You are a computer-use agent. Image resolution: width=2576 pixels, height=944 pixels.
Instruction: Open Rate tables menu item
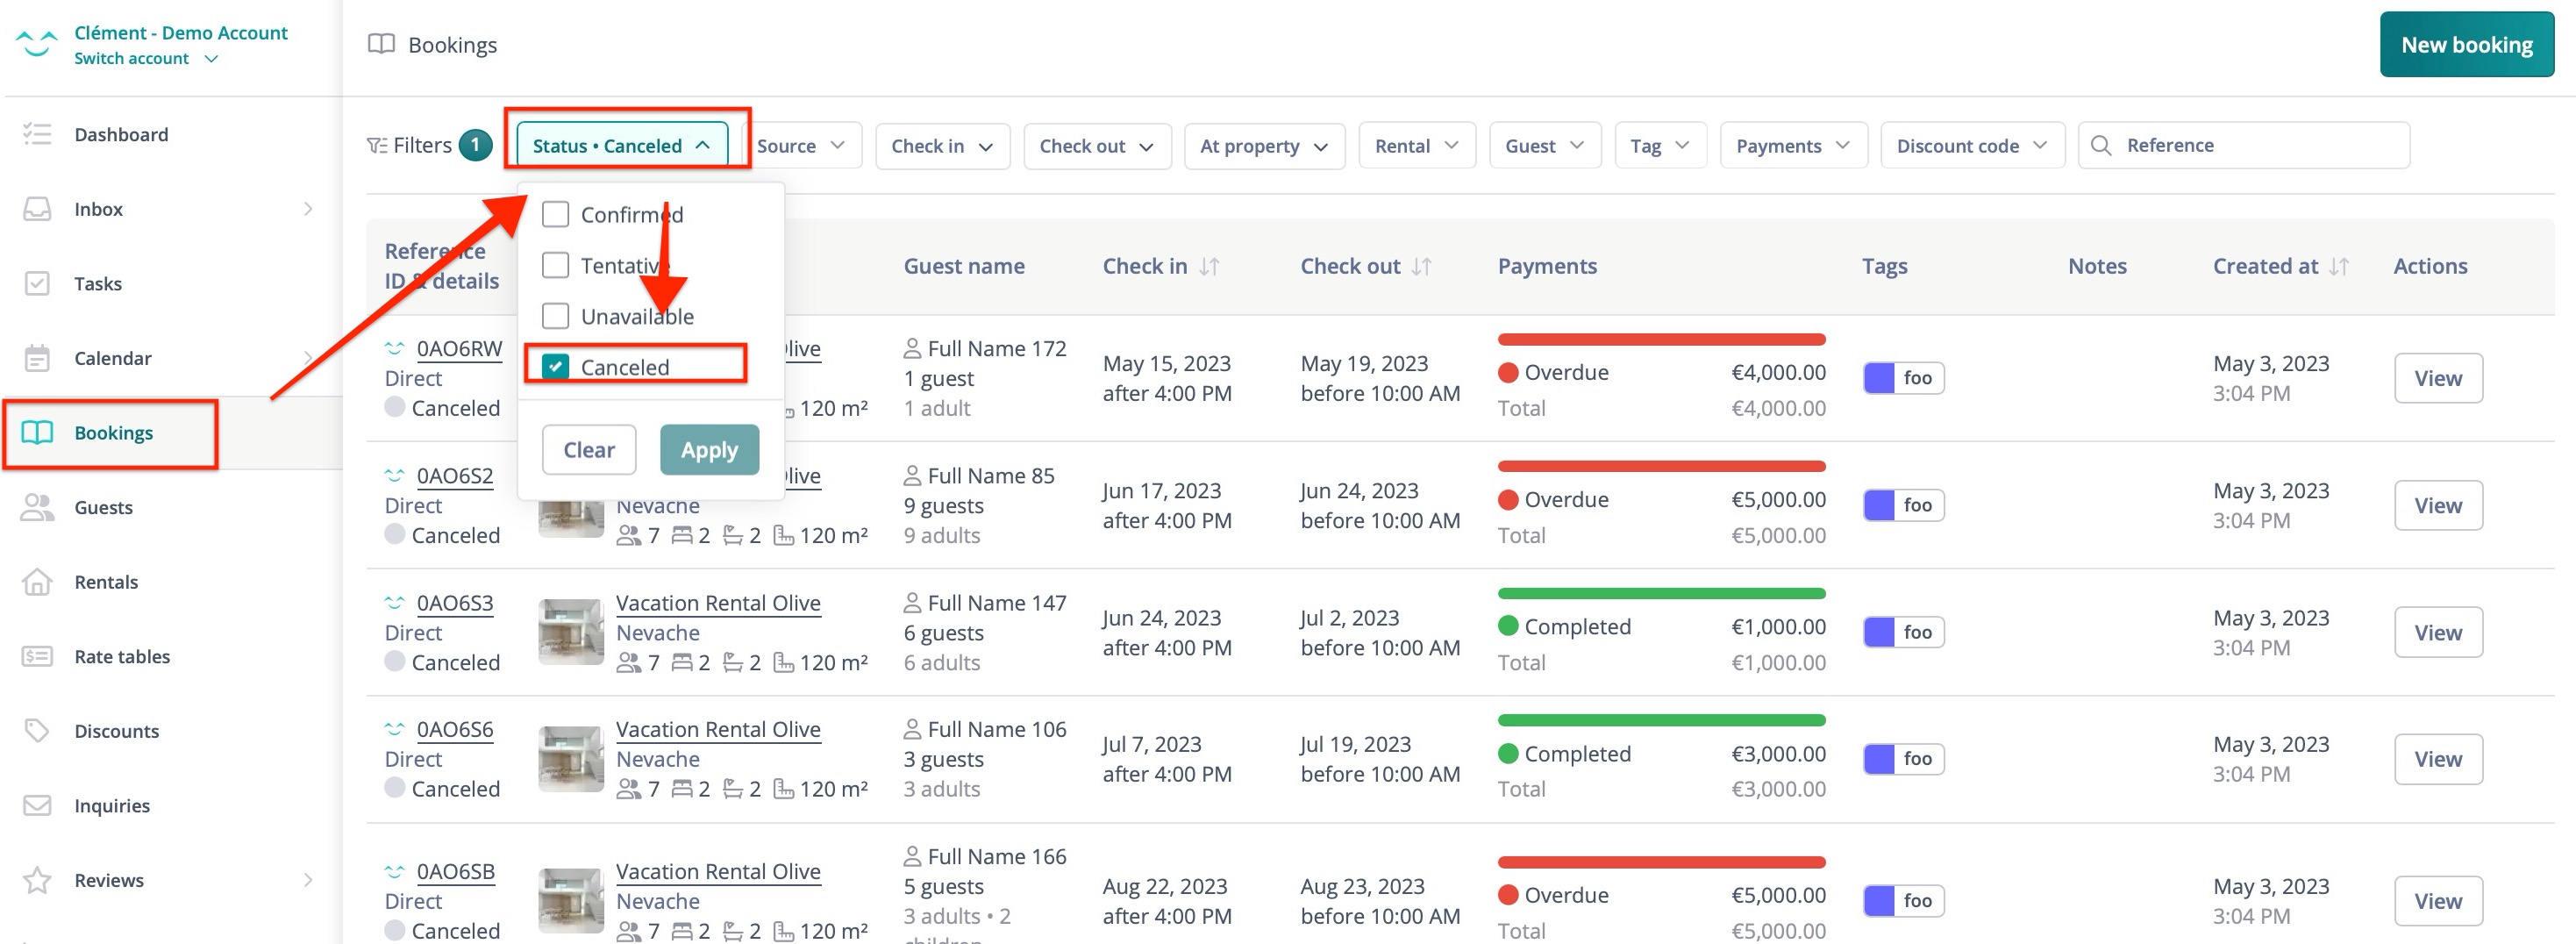(122, 657)
